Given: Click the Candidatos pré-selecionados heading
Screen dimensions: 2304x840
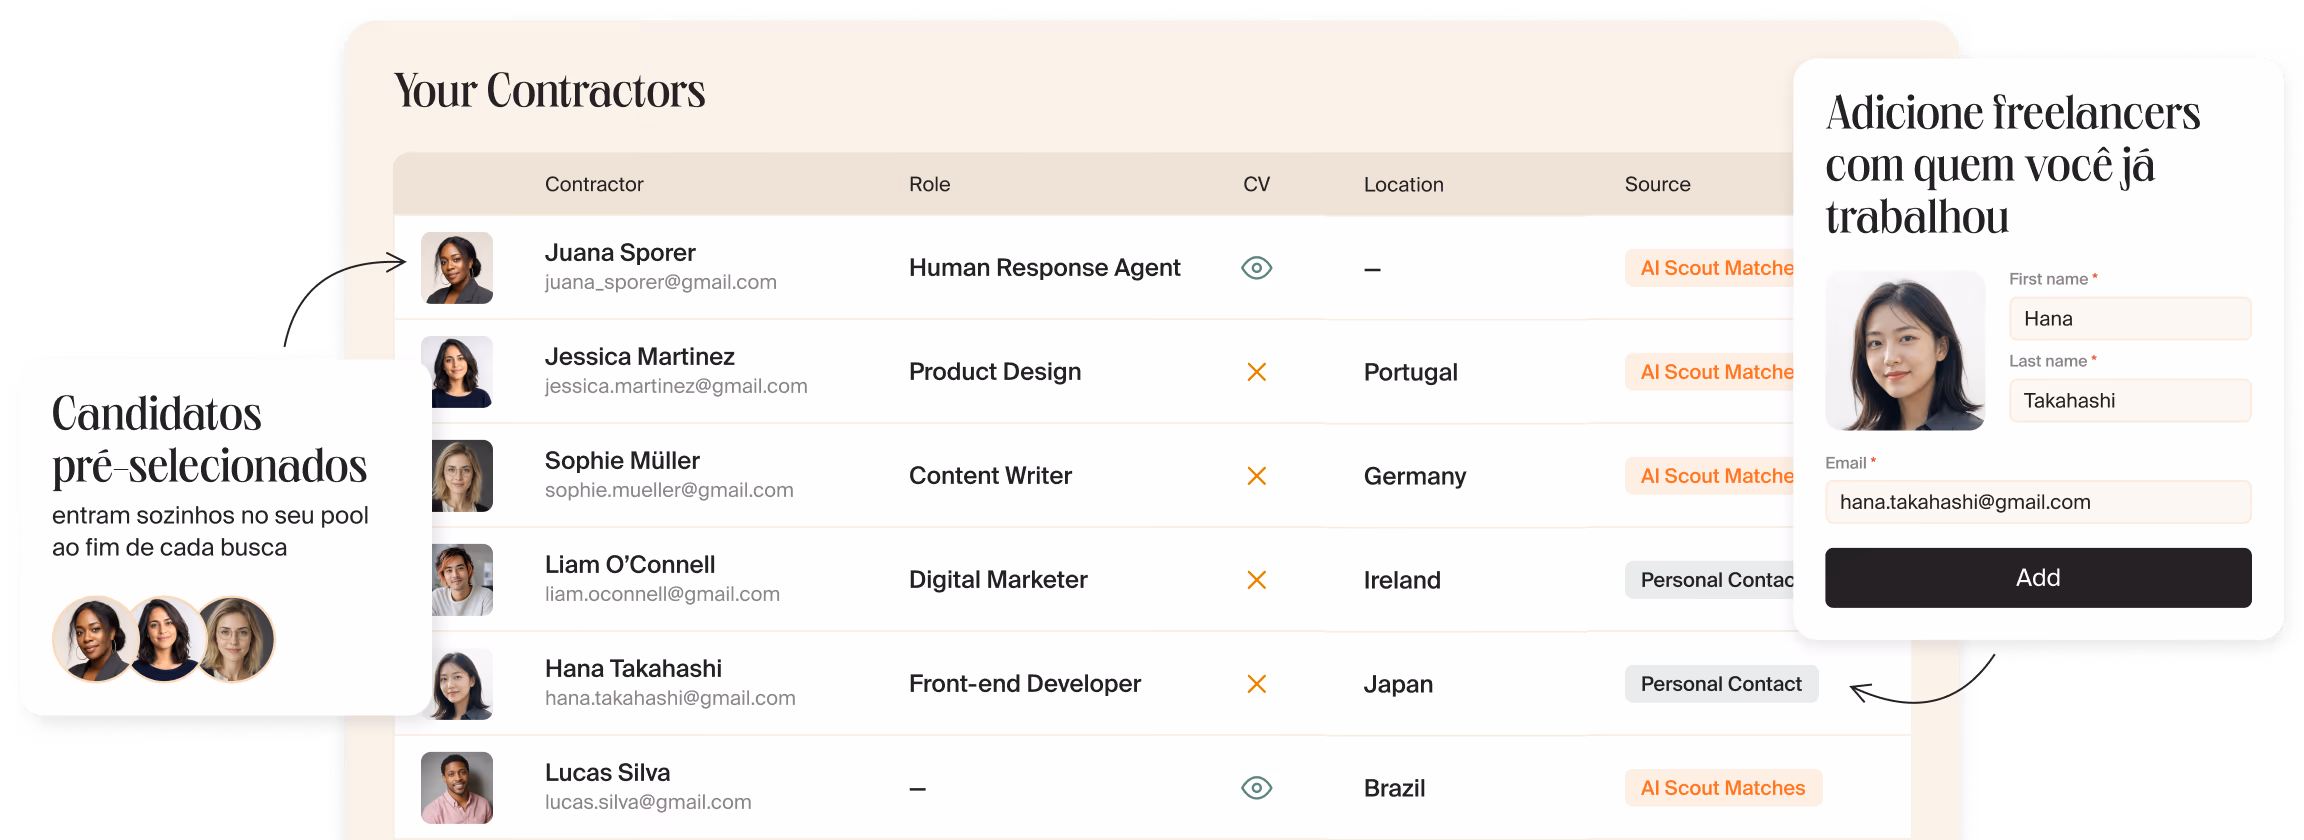Looking at the screenshot, I should point(209,440).
